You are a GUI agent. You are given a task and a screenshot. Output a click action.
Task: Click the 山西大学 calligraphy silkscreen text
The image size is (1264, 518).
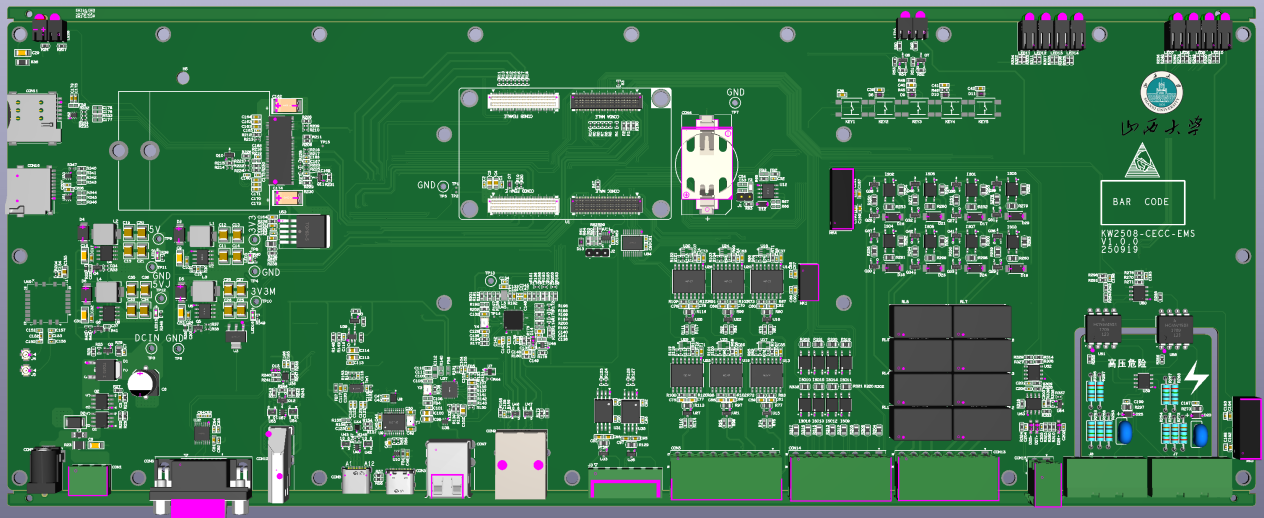1158,129
